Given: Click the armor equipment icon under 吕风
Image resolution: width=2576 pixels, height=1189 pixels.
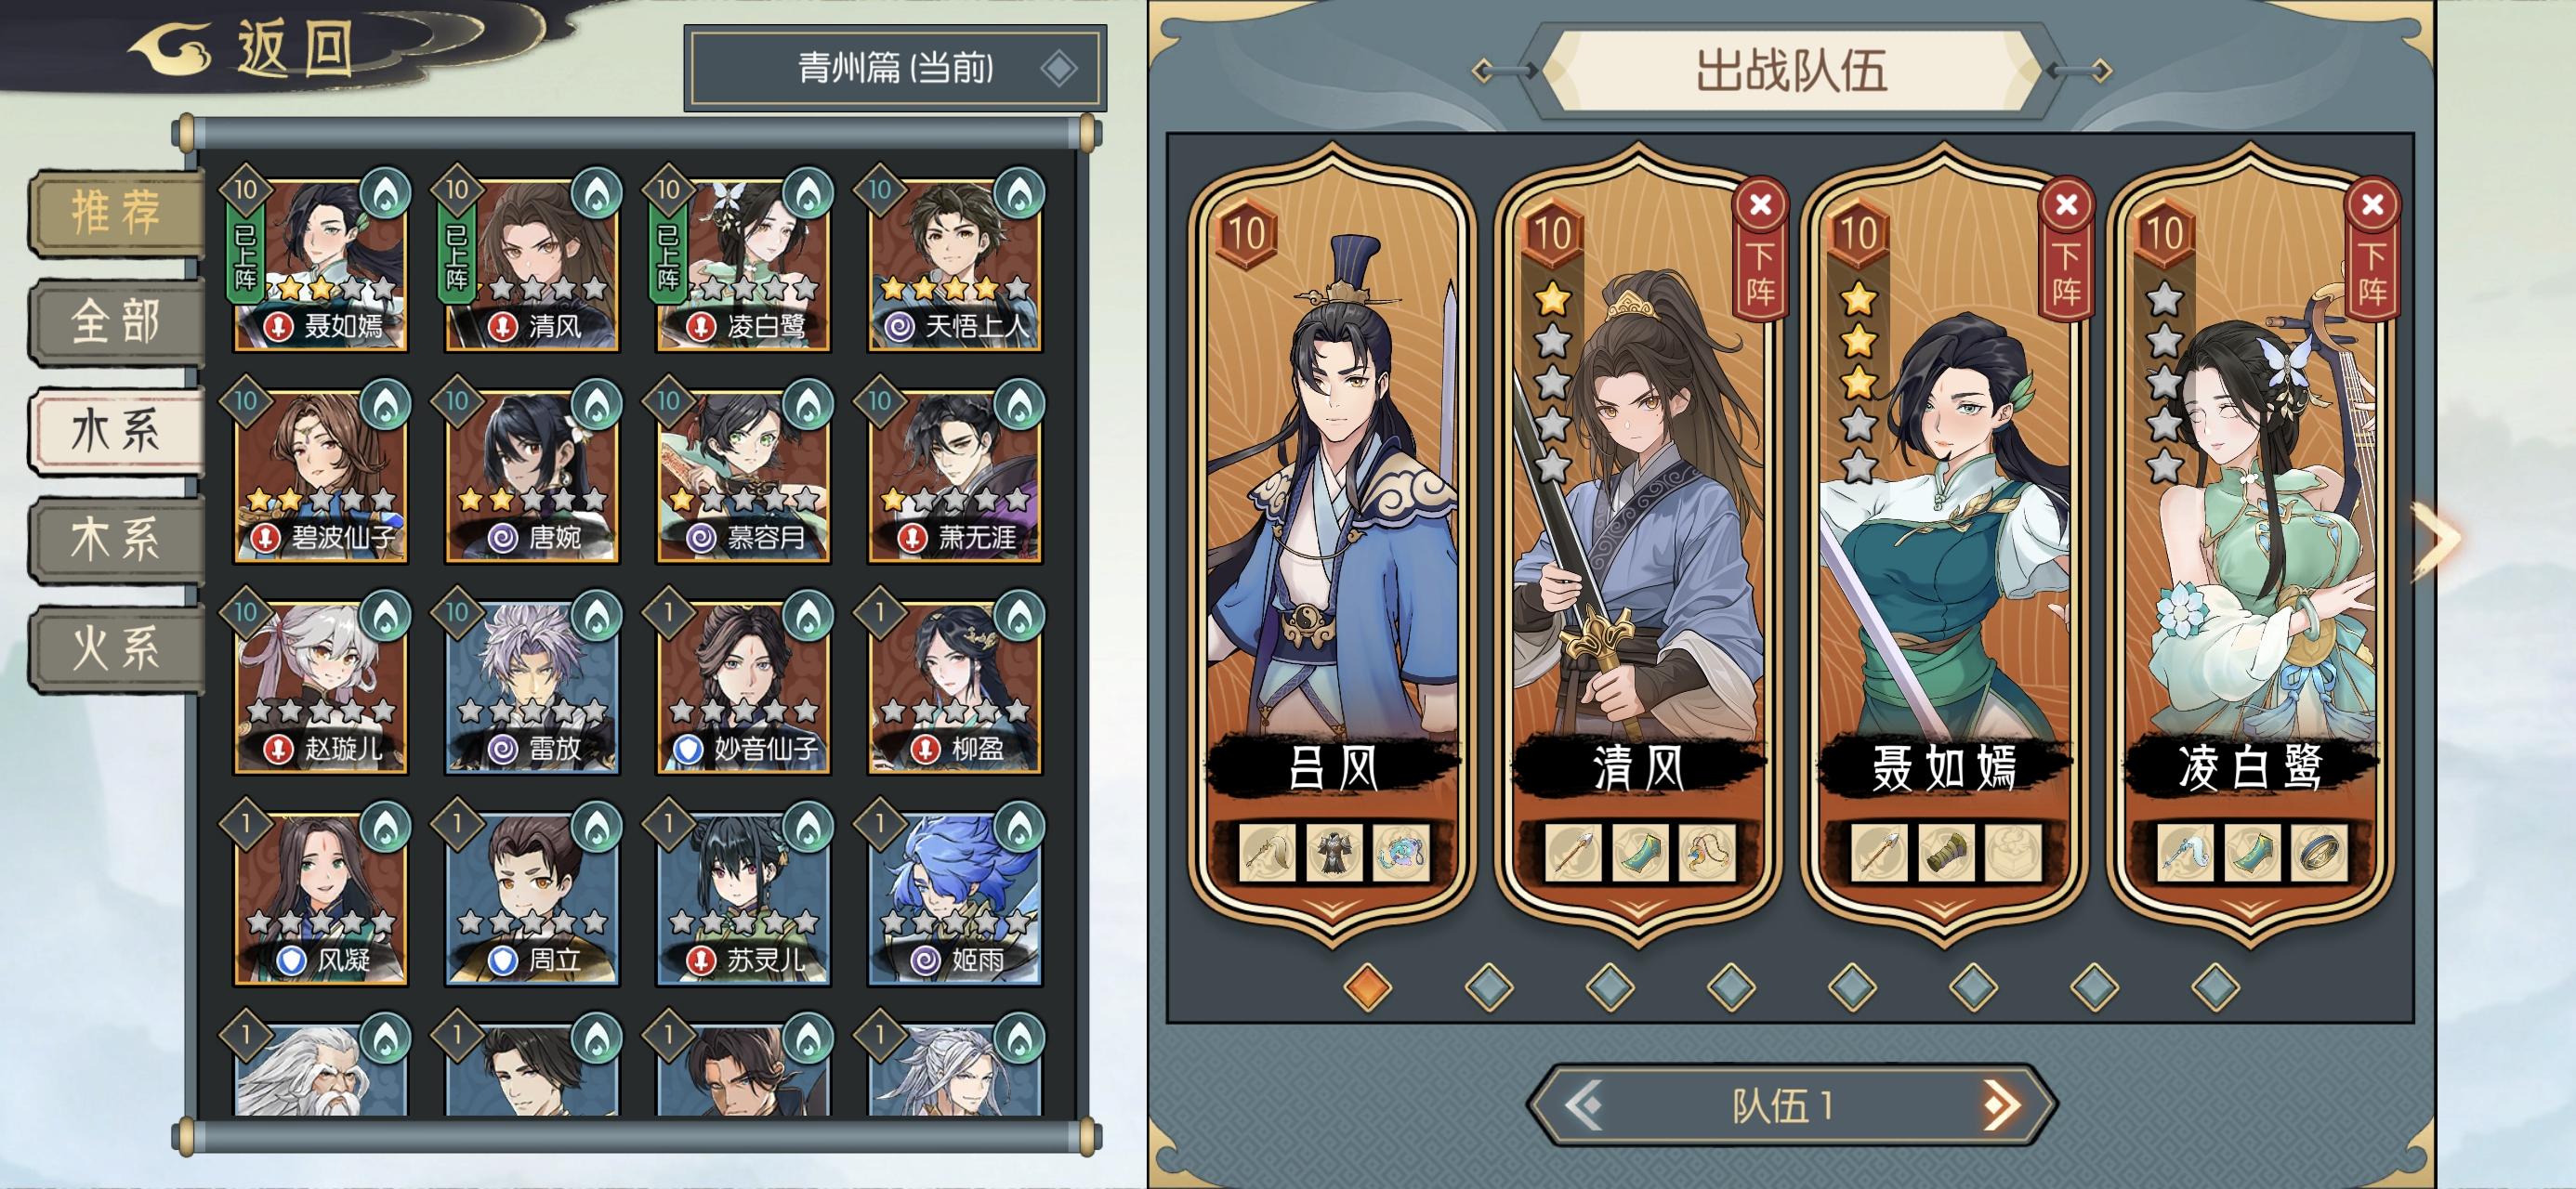Looking at the screenshot, I should (x=1334, y=853).
